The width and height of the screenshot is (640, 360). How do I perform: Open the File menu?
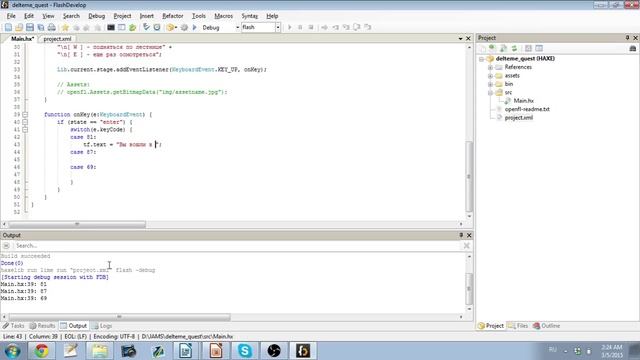point(11,16)
